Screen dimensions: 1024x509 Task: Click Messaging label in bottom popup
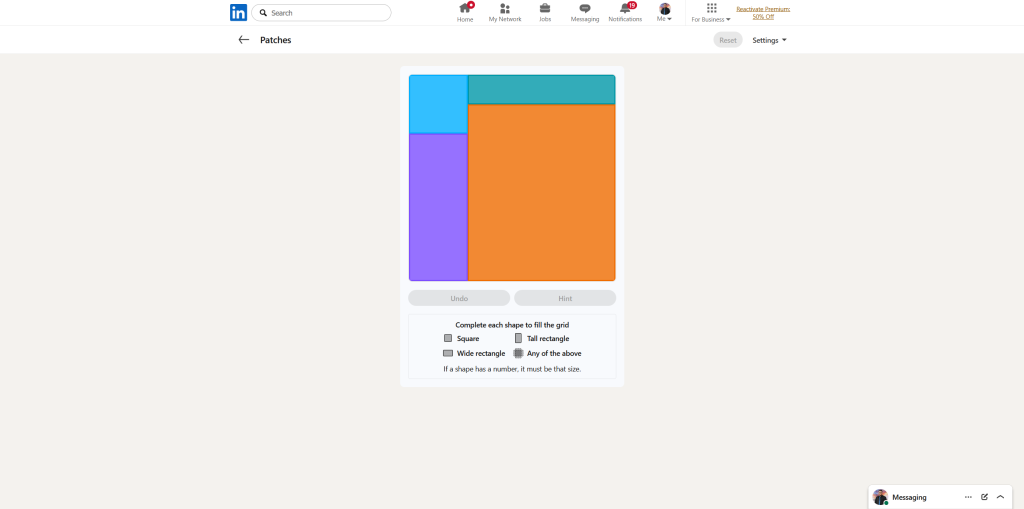pyautogui.click(x=909, y=497)
